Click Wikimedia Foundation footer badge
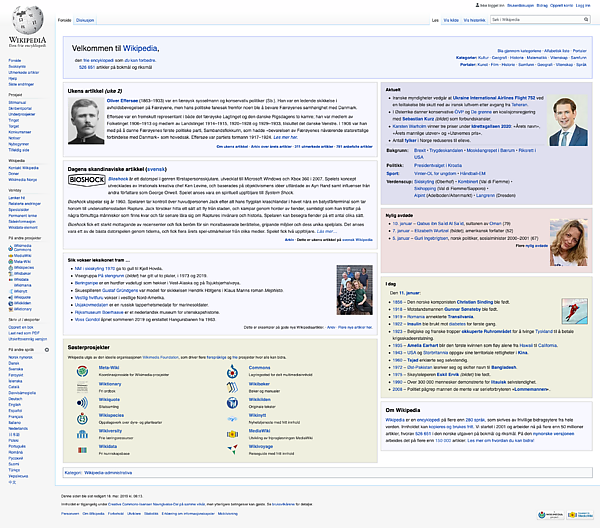 coord(551,515)
